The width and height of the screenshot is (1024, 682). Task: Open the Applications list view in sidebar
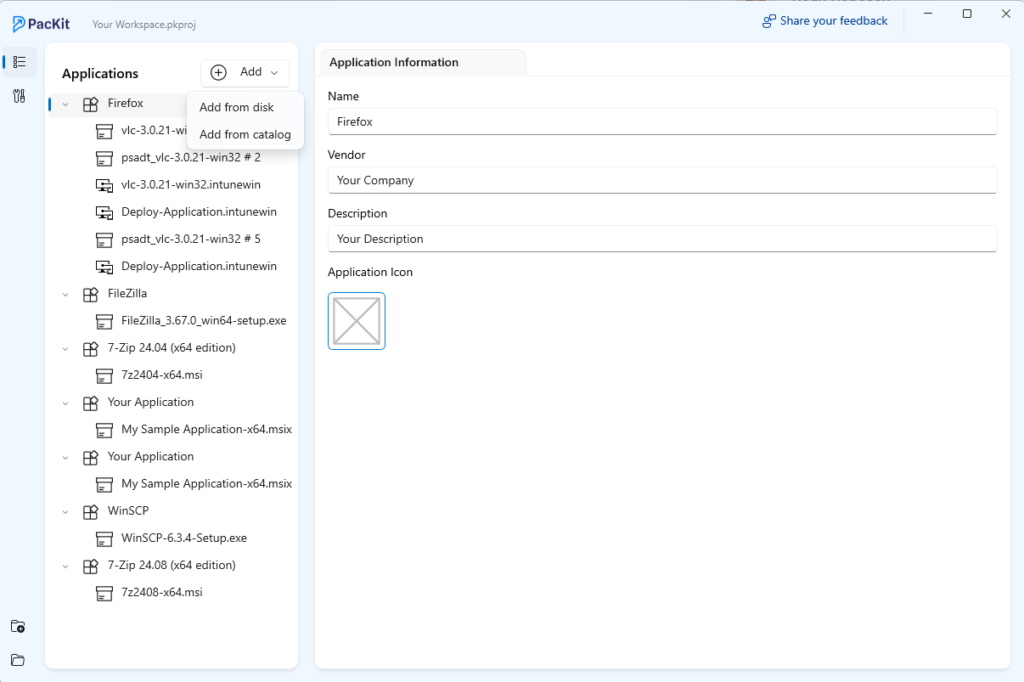tap(20, 62)
